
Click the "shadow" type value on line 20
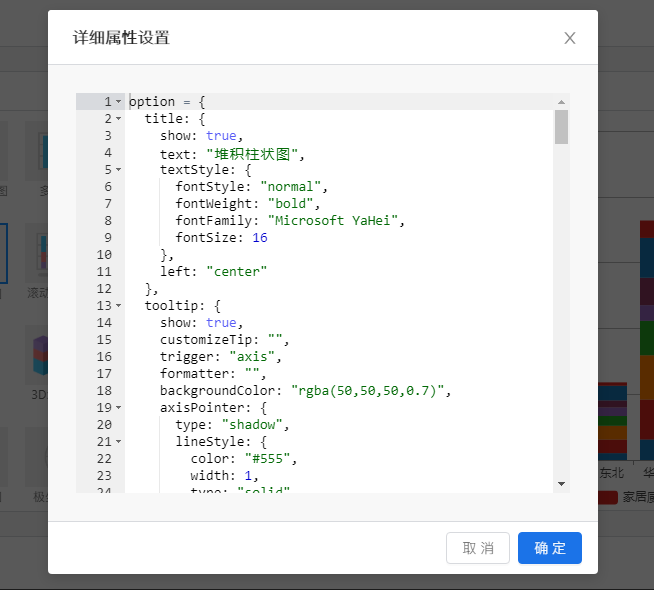click(x=256, y=425)
